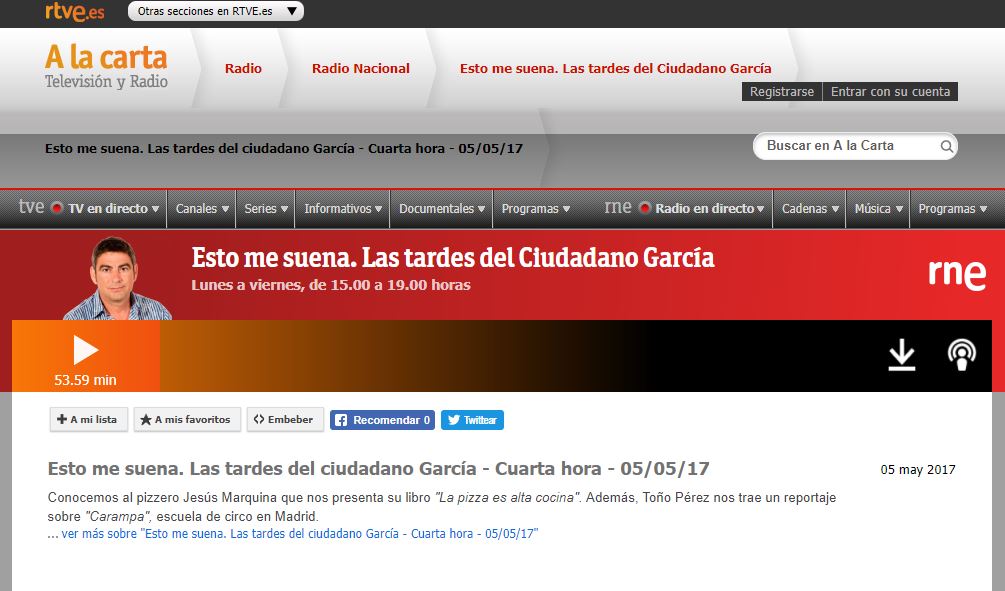Expand the TV Programas menu
This screenshot has height=591, width=1005.
(535, 208)
